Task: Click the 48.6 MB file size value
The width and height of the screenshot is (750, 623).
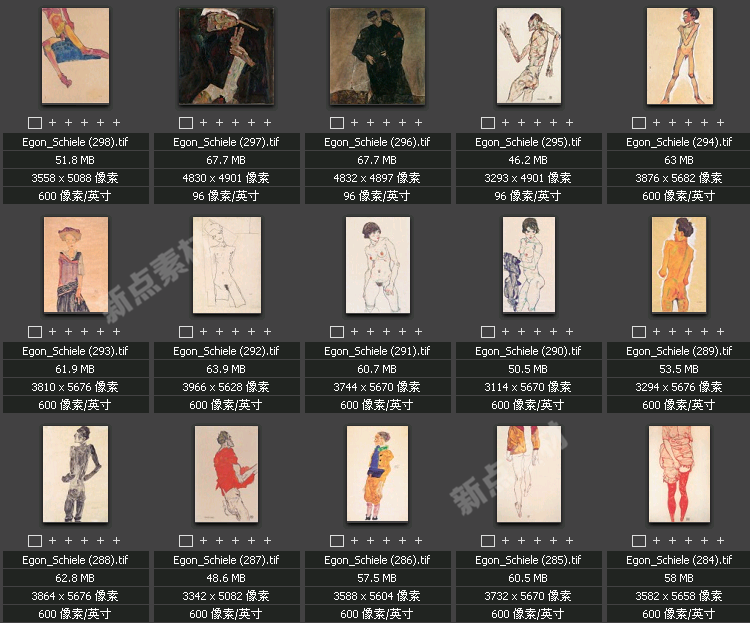Action: (x=226, y=578)
